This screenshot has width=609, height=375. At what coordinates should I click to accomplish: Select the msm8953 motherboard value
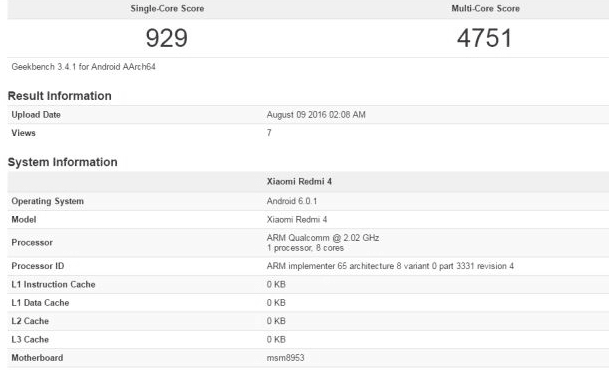click(x=285, y=358)
